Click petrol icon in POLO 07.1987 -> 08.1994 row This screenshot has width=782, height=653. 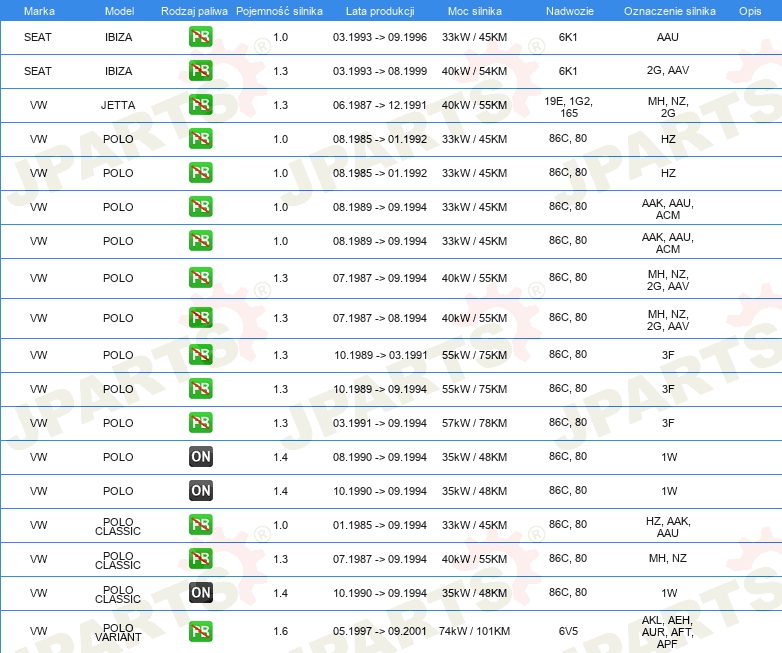pyautogui.click(x=200, y=318)
